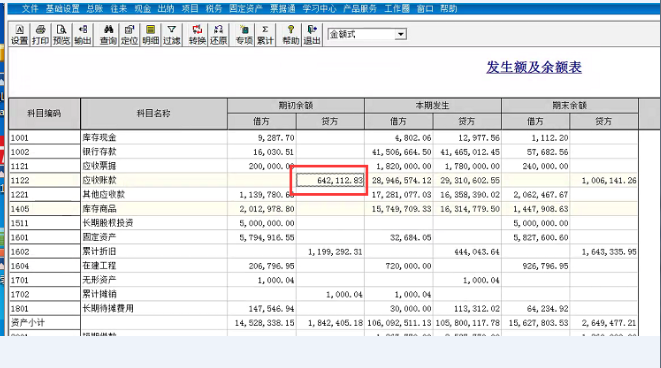Select the 14,528,338.15 subtotal opening debit cell
661x368 pixels.
click(x=262, y=323)
